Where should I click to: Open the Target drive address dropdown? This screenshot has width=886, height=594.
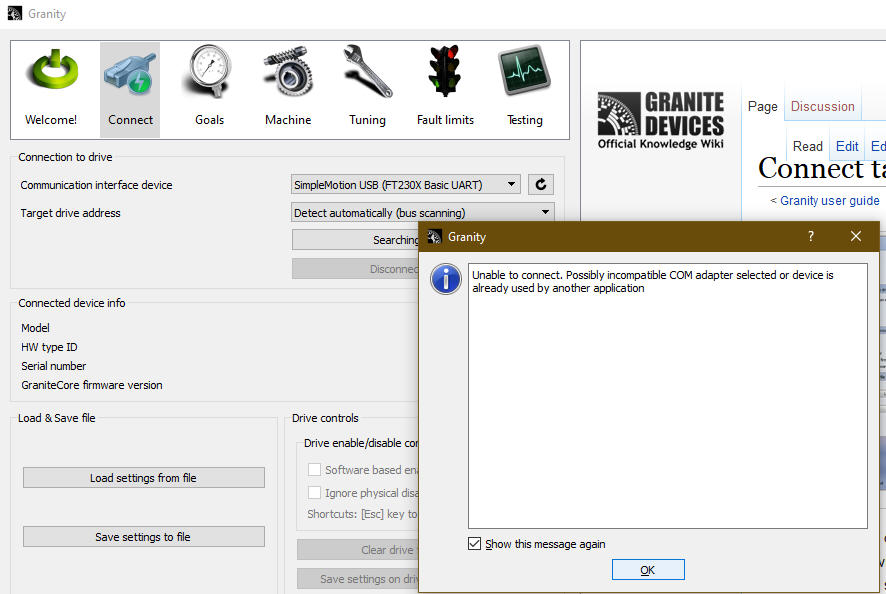[423, 213]
